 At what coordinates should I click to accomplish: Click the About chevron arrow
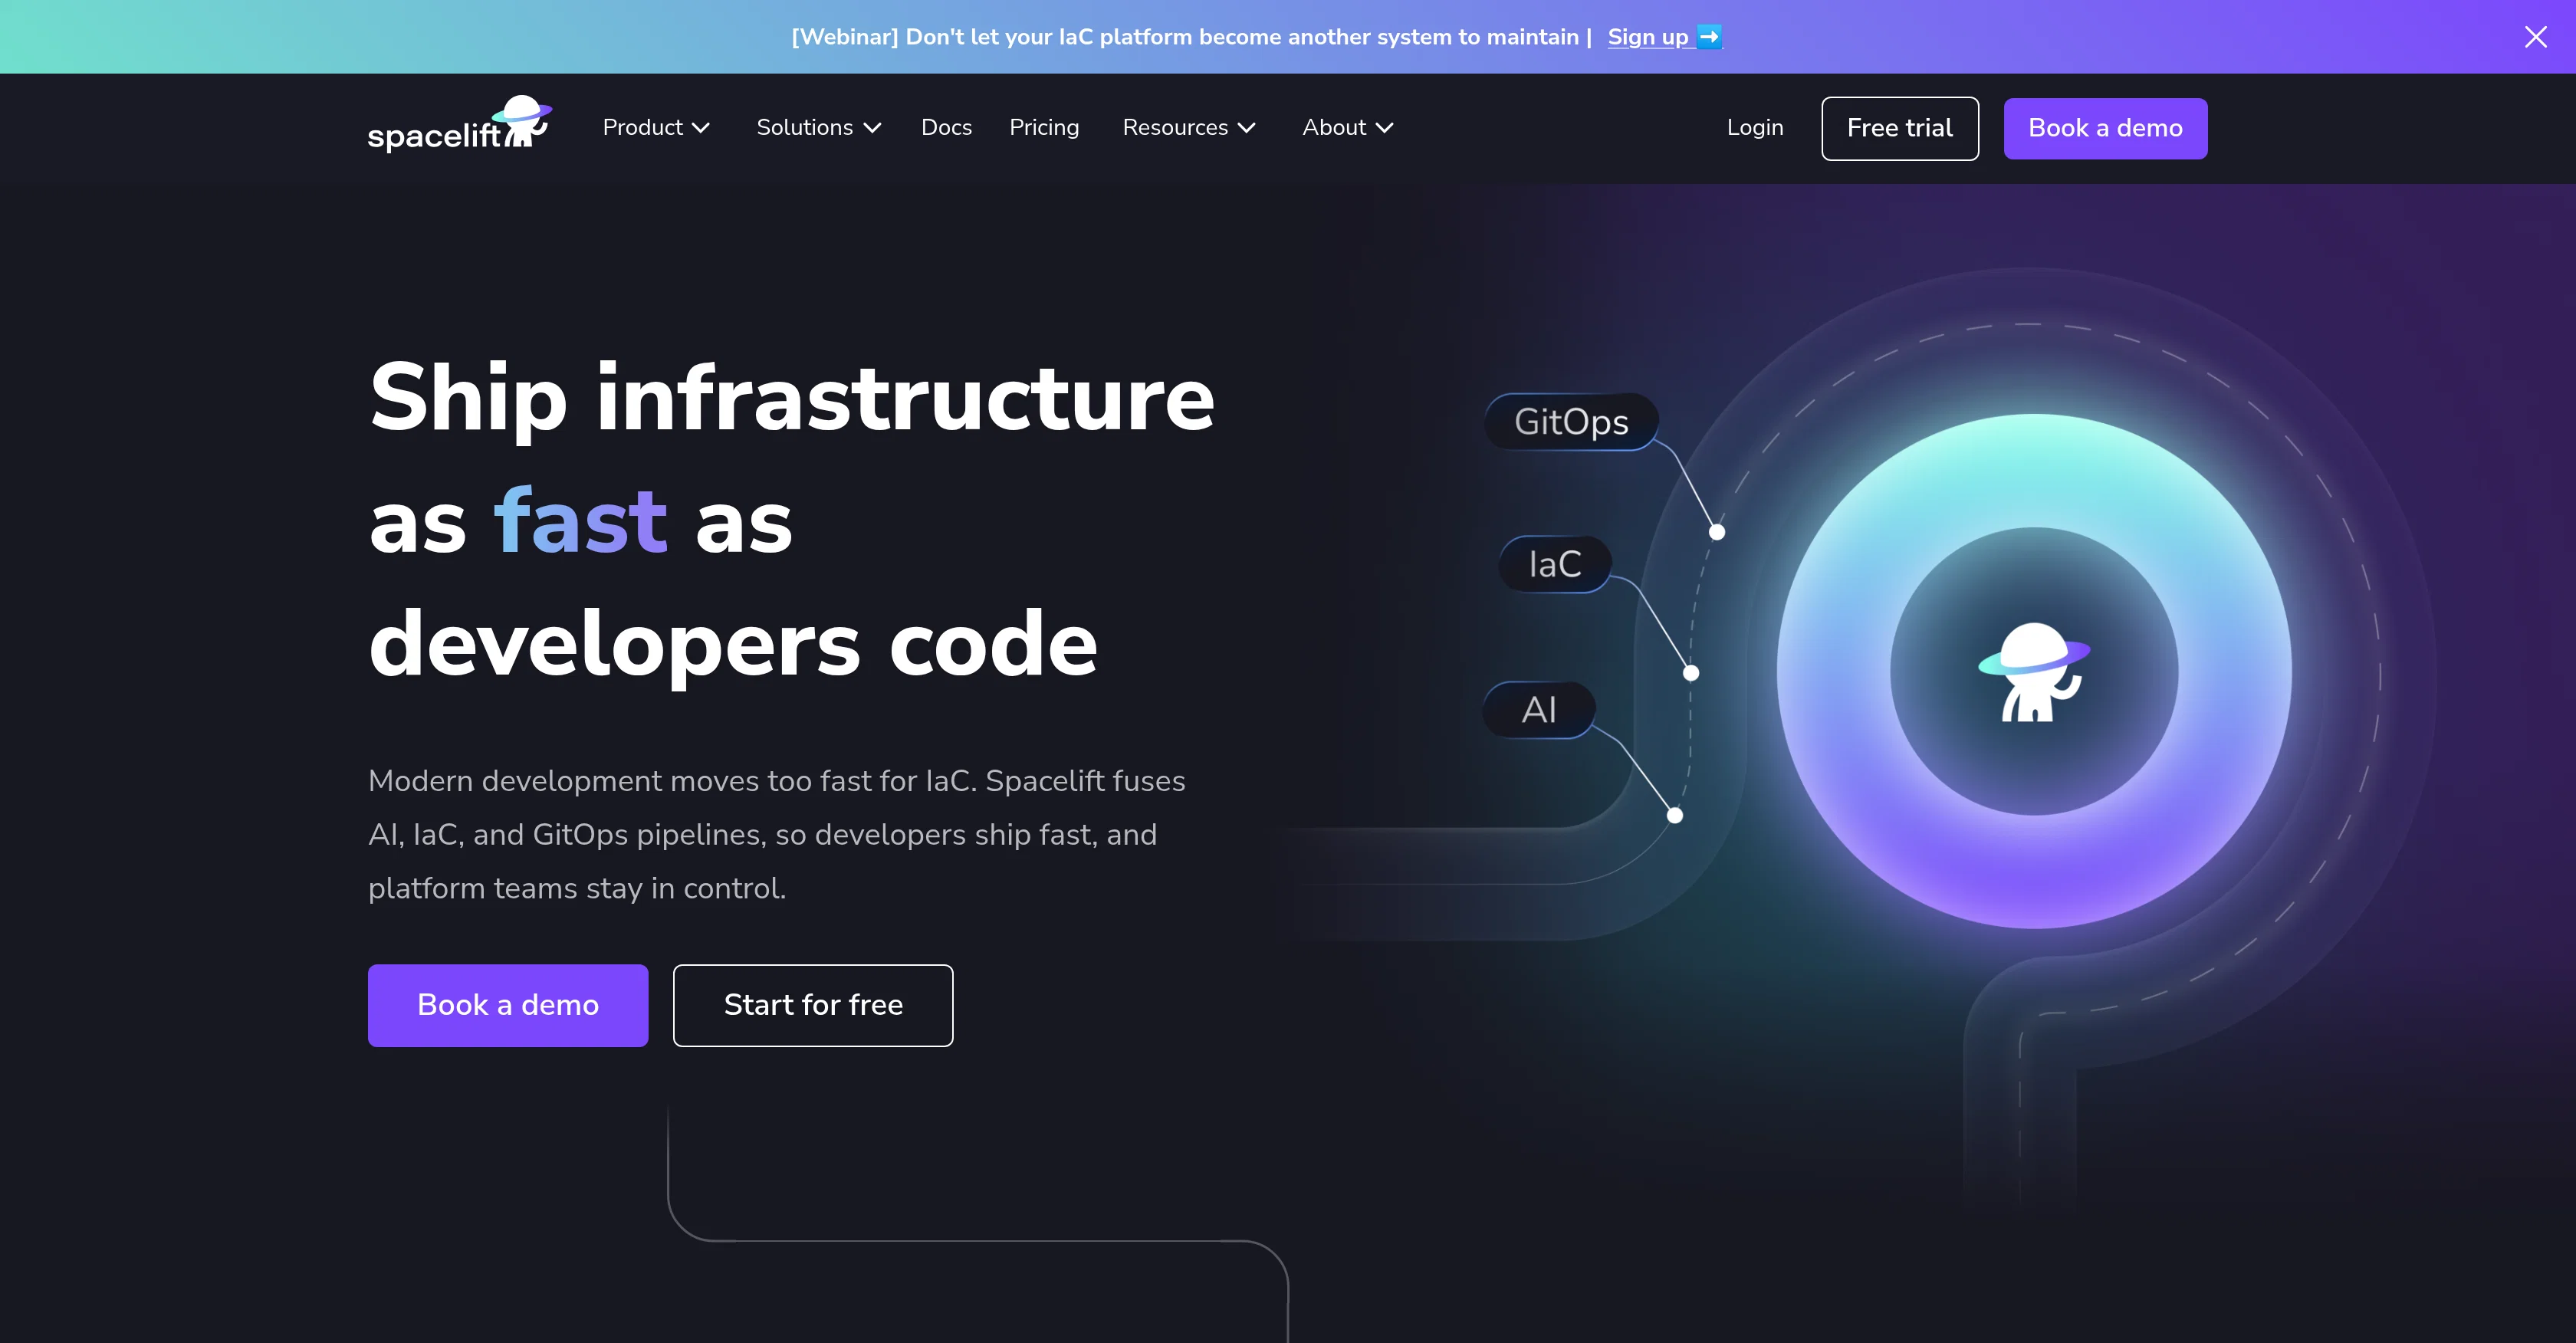click(x=1384, y=128)
